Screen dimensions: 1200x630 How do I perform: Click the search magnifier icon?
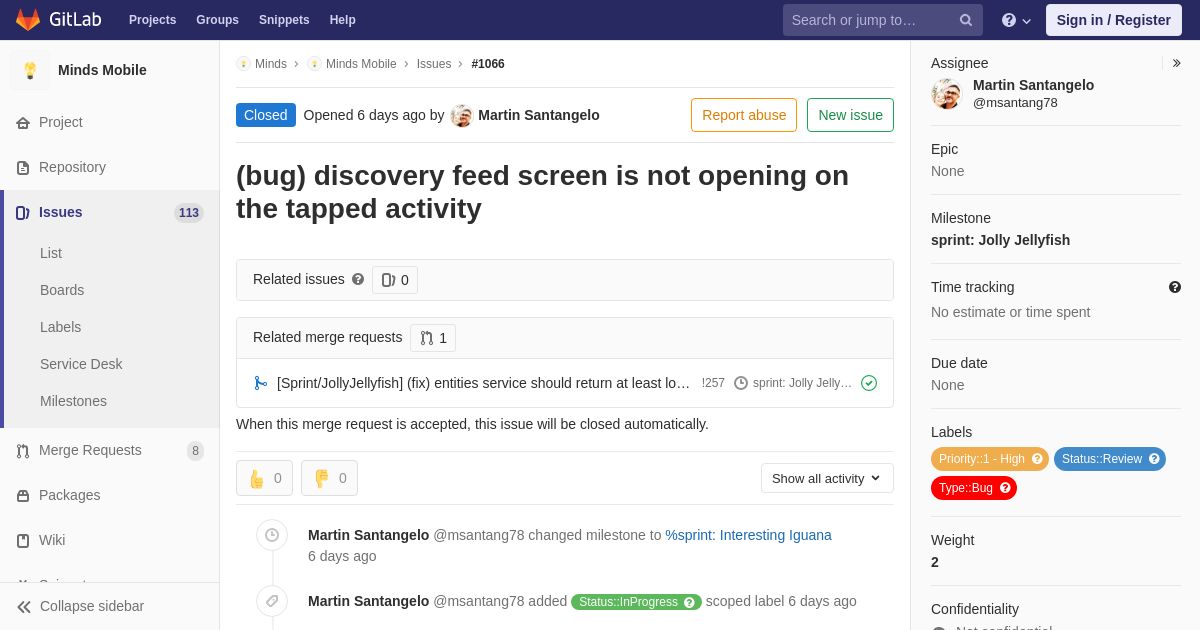click(966, 20)
